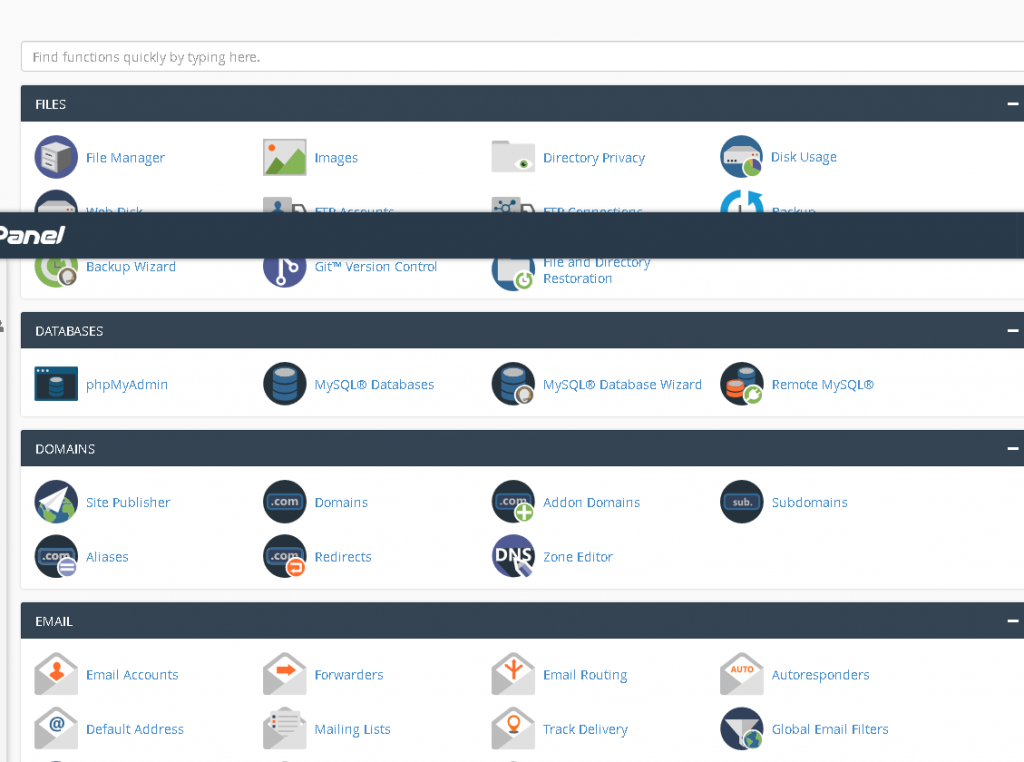This screenshot has height=762, width=1024.
Task: Collapse the FILES section with minus
Action: click(1012, 104)
